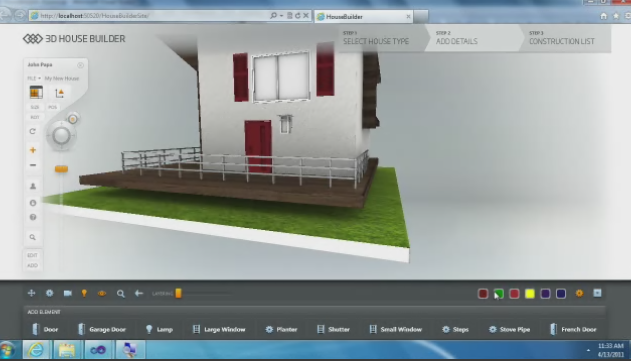Choose the POS mode button

(52, 107)
